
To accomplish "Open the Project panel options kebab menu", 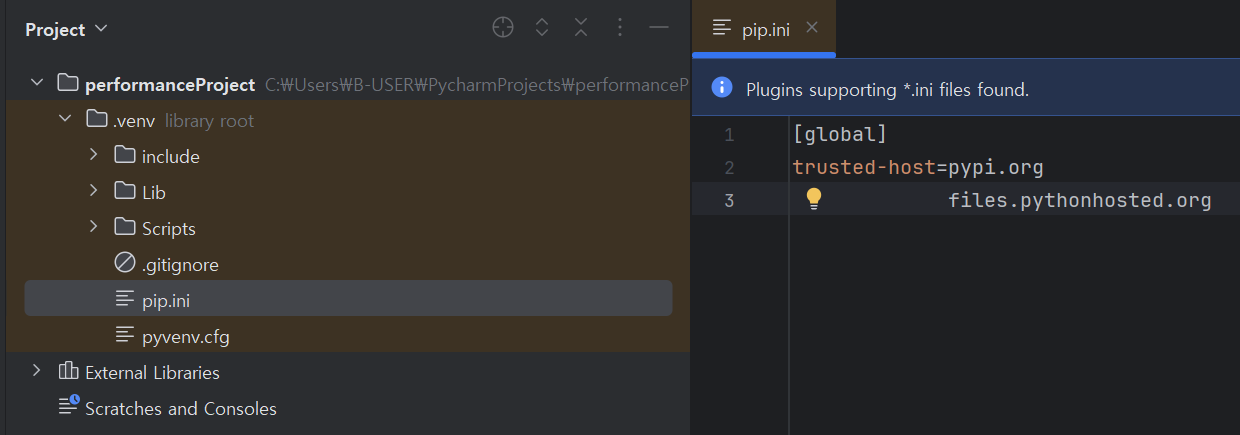I will click(x=620, y=28).
